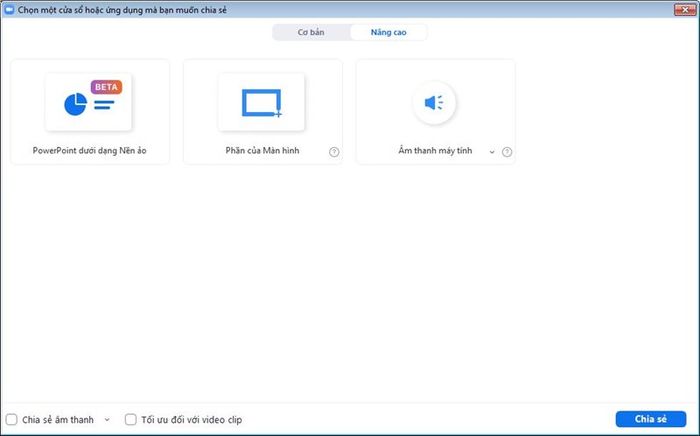Click the Zoom logo in title bar
700x436 pixels.
click(9, 9)
